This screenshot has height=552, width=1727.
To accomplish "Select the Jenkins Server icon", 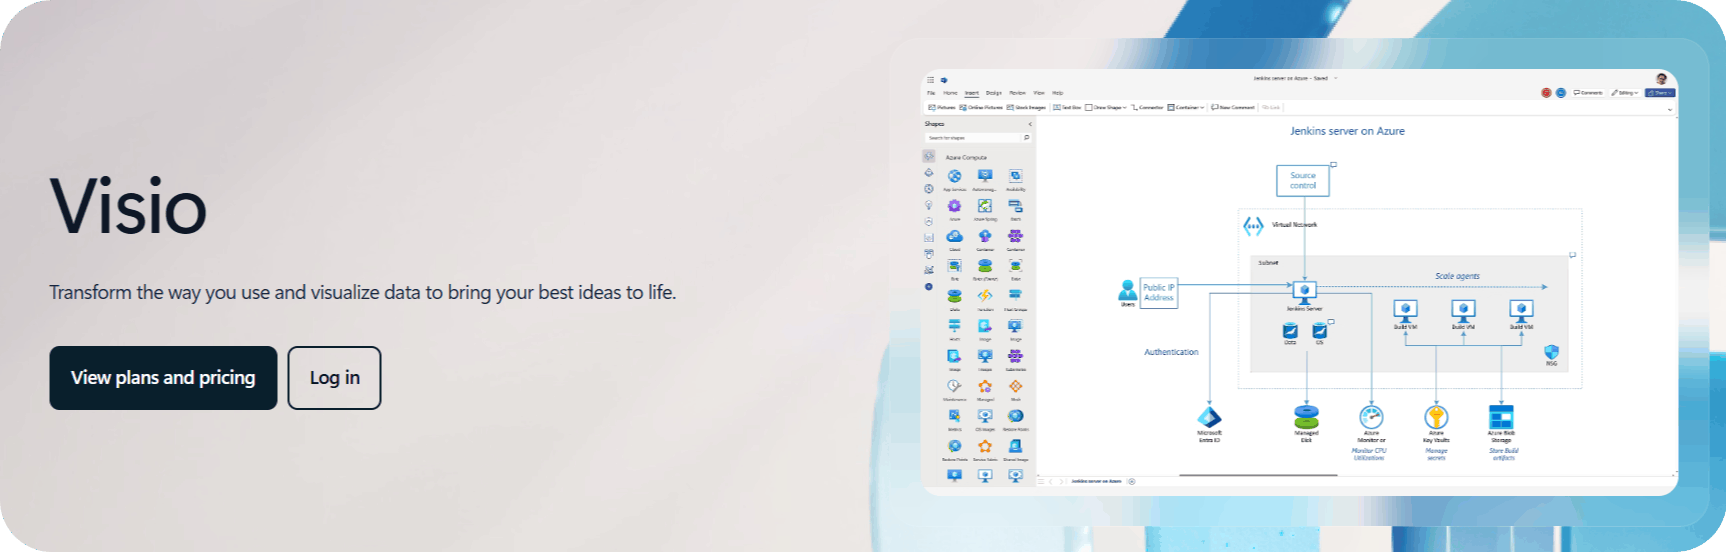I will click(x=1304, y=292).
